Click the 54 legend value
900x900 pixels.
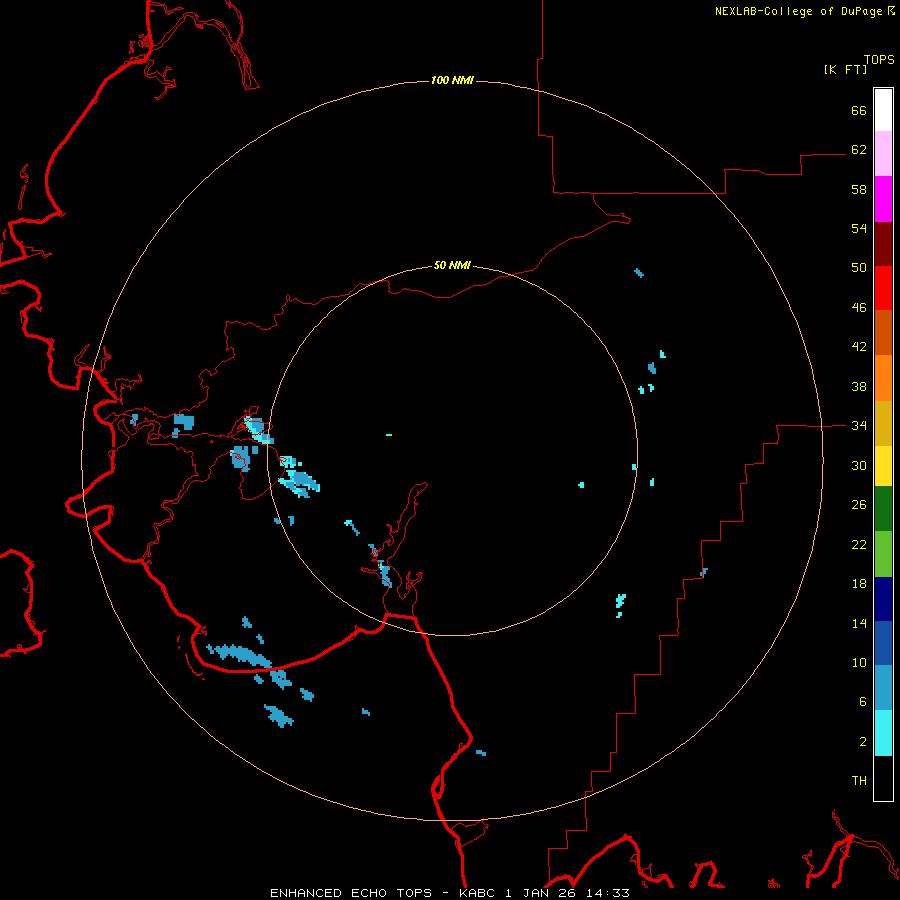[859, 228]
